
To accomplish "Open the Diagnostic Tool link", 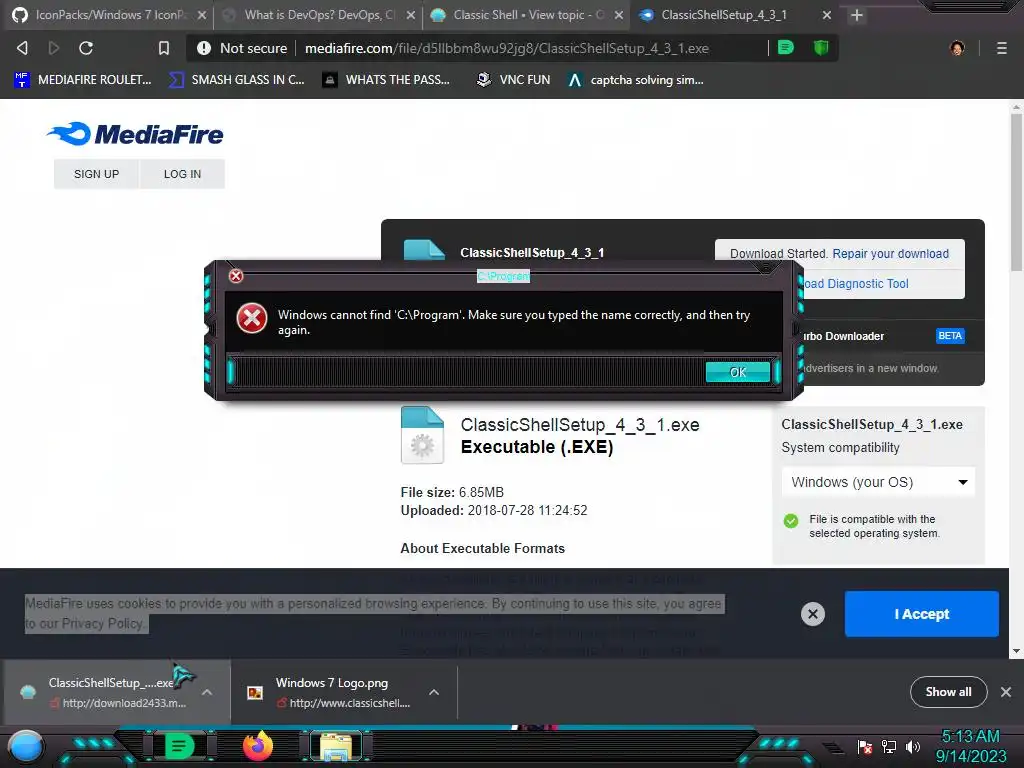I will tap(856, 283).
